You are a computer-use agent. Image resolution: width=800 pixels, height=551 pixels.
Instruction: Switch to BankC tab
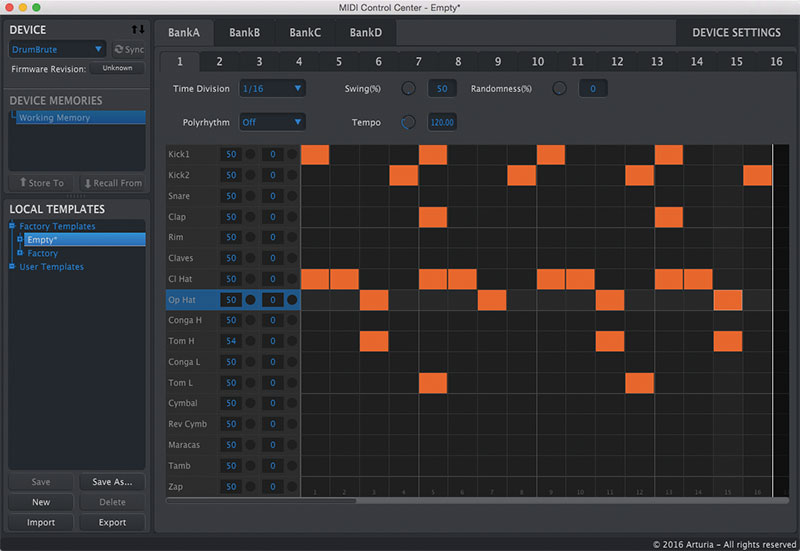[x=305, y=33]
